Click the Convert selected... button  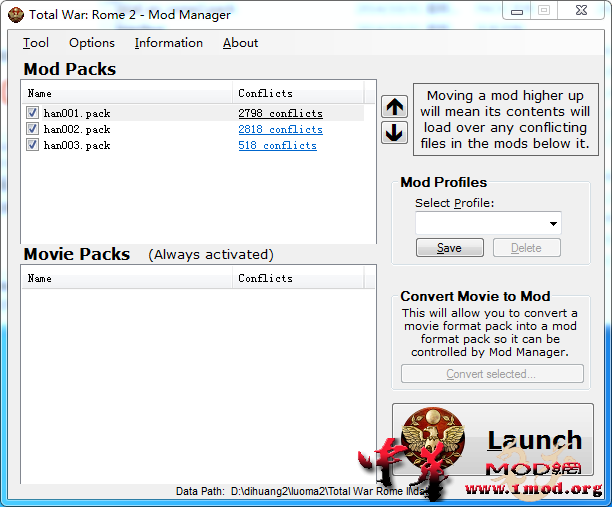point(492,374)
